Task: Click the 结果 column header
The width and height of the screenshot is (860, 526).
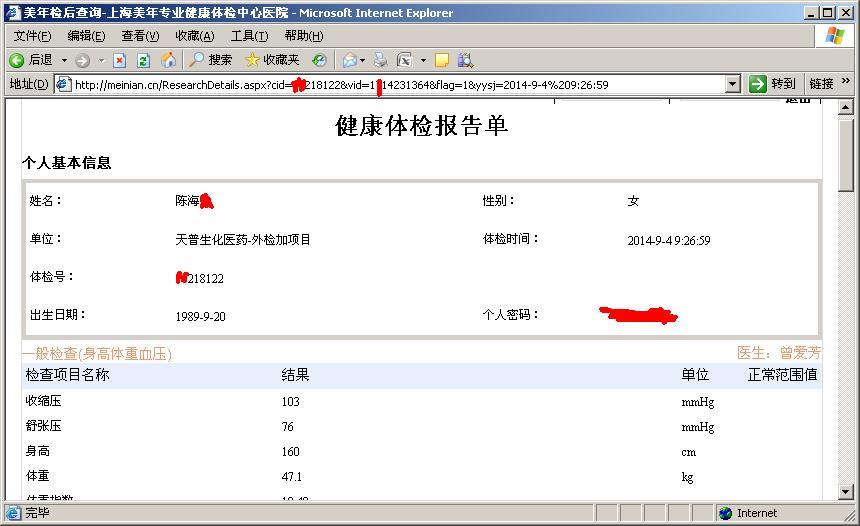Action: (295, 375)
